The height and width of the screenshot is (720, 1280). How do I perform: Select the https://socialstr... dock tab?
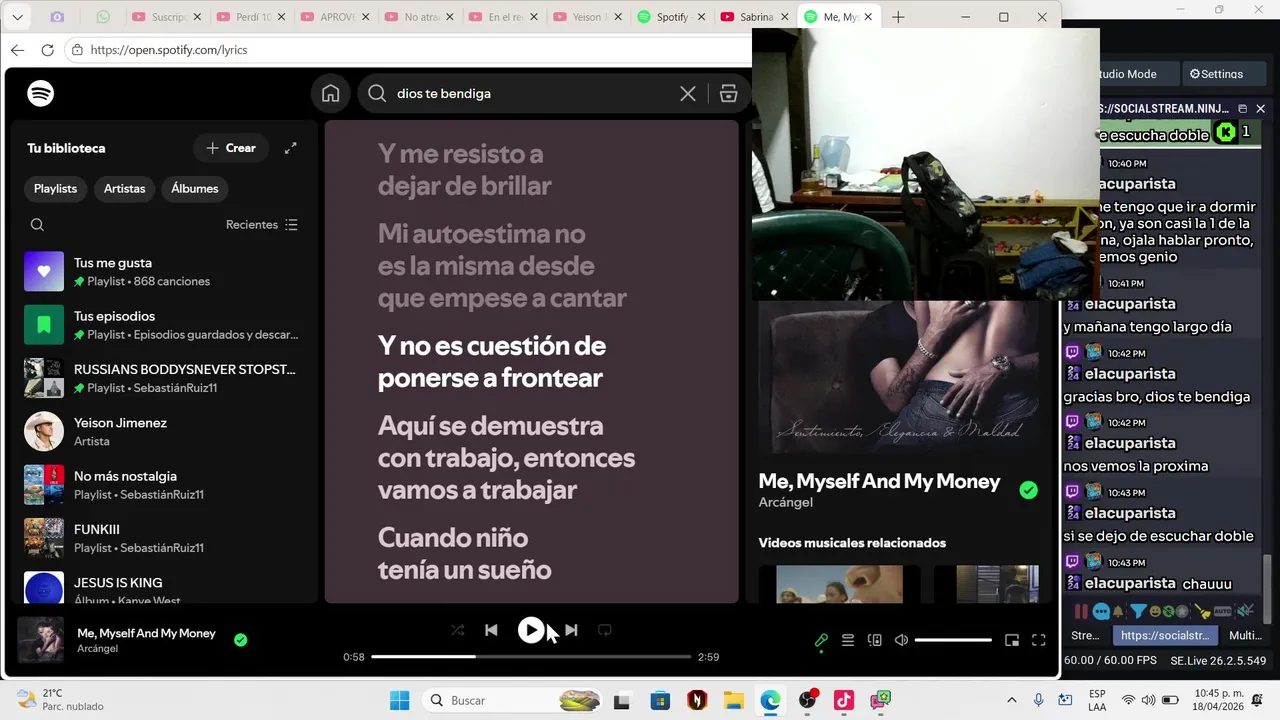pos(1165,635)
